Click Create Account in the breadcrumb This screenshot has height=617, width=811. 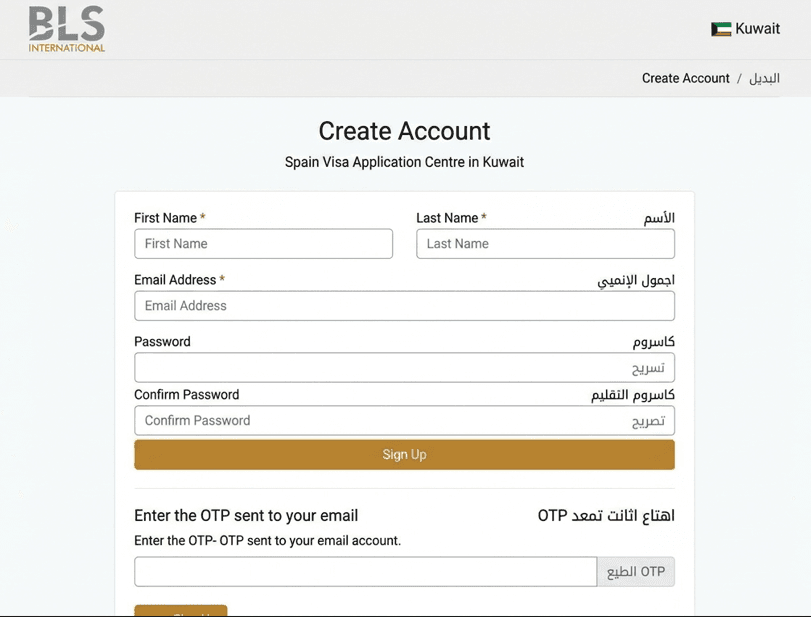point(685,78)
